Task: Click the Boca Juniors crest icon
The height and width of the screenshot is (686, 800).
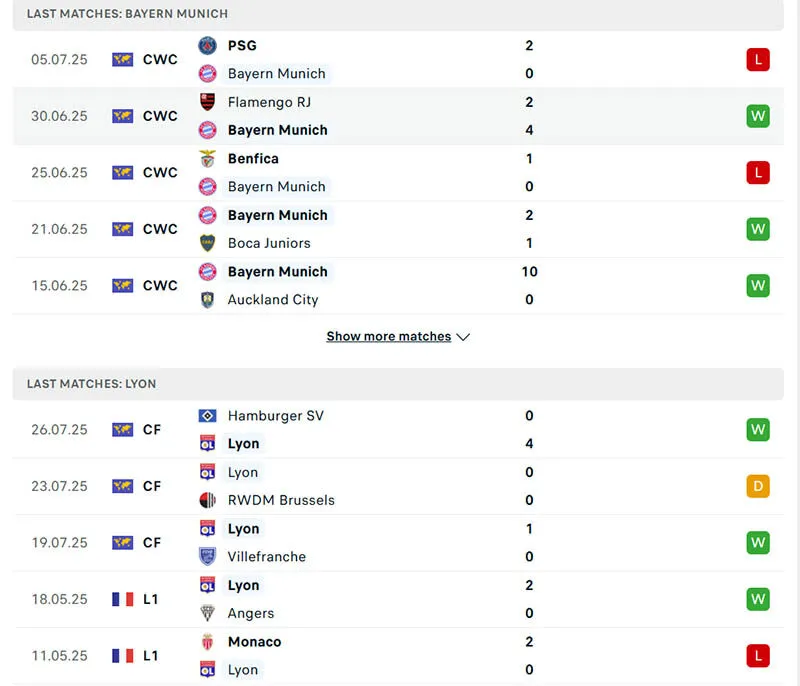Action: point(207,243)
